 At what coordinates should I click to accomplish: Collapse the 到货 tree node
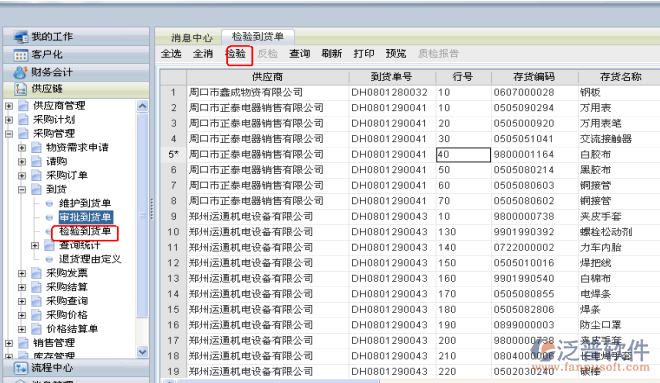tap(22, 190)
